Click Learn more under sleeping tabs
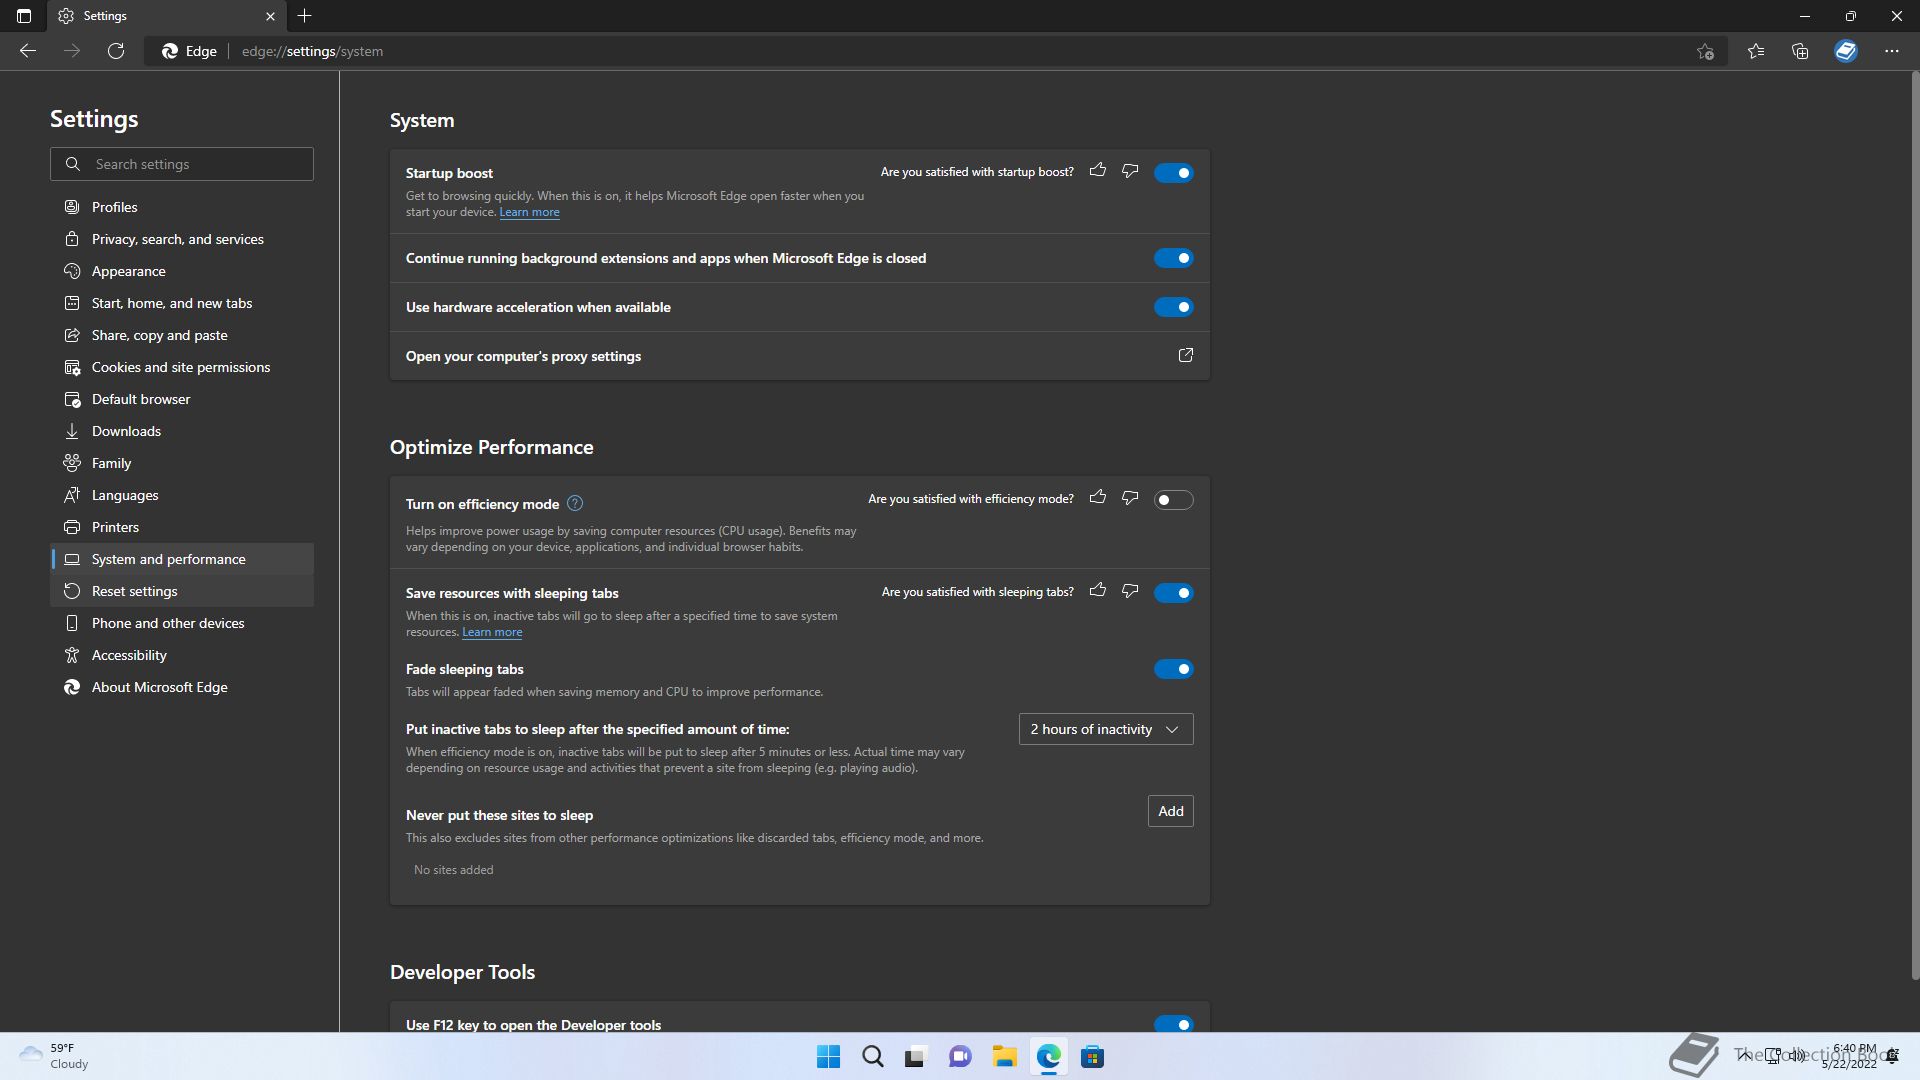1920x1080 pixels. (x=492, y=632)
